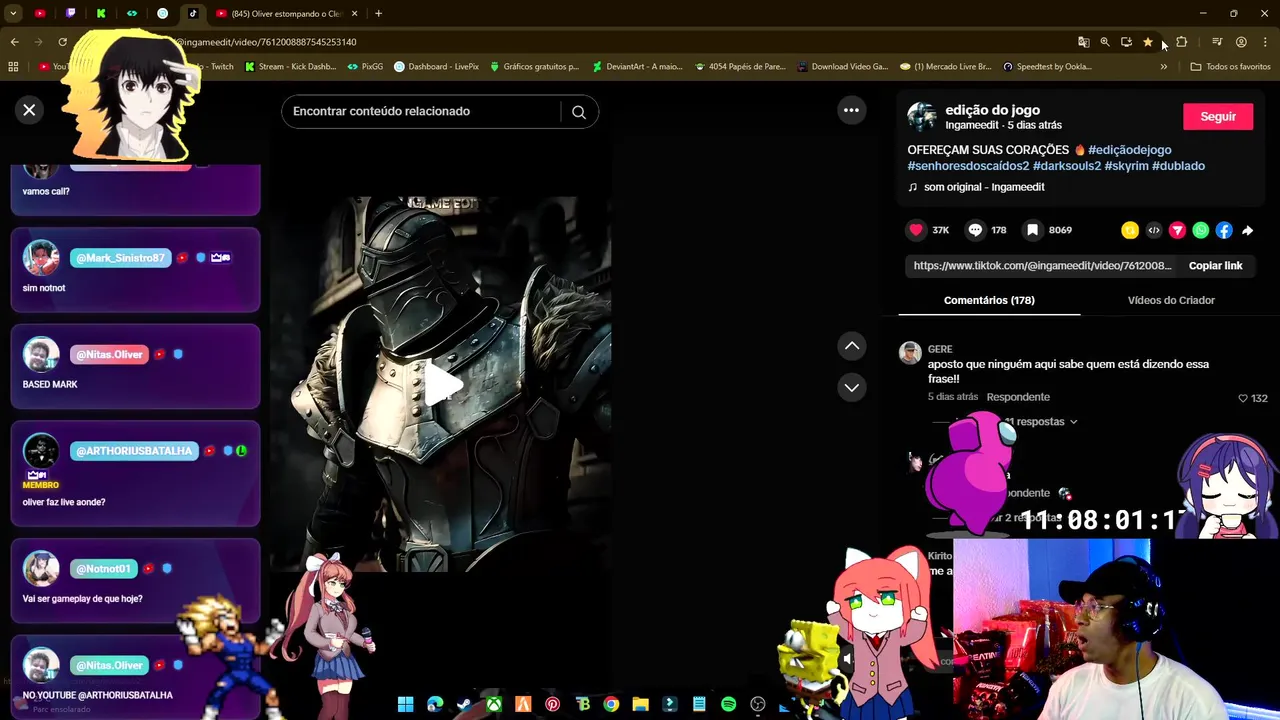
Task: Click the Seguir follow button
Action: click(1218, 117)
